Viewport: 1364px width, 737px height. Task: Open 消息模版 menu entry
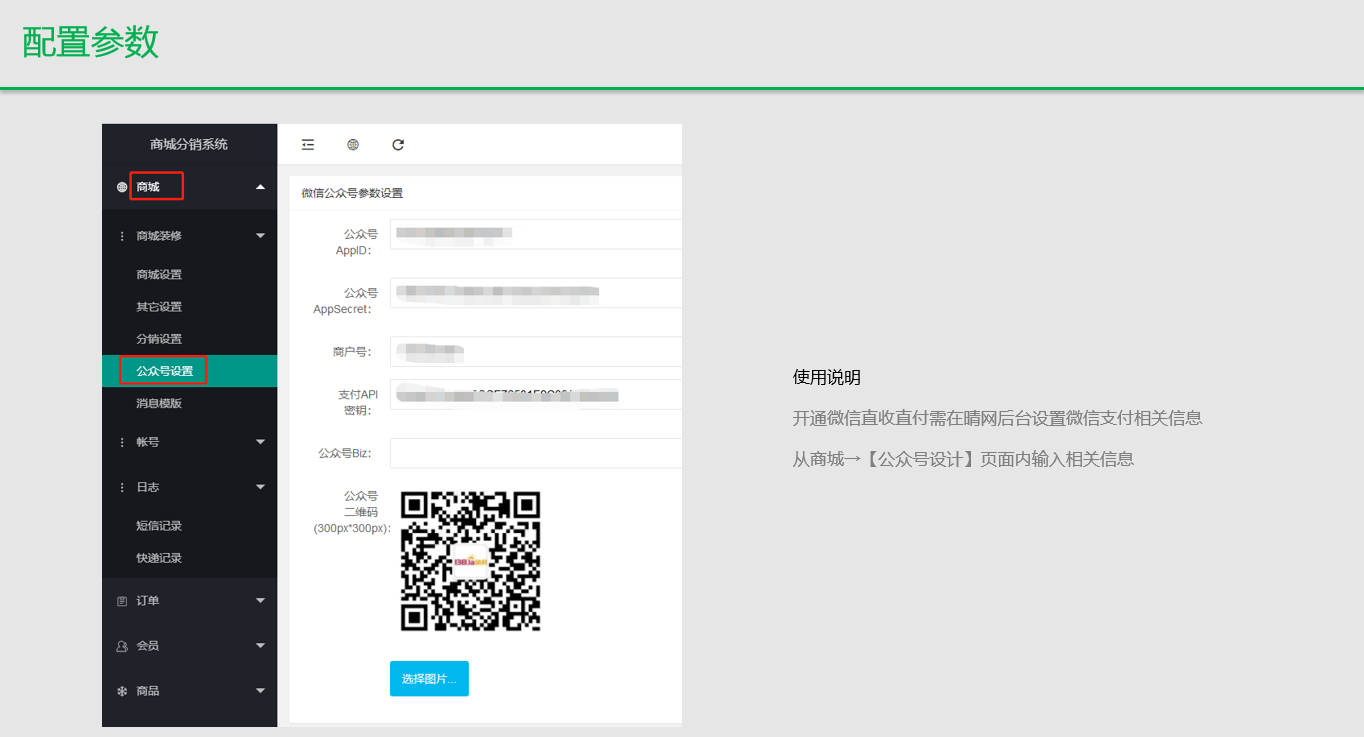tap(159, 404)
